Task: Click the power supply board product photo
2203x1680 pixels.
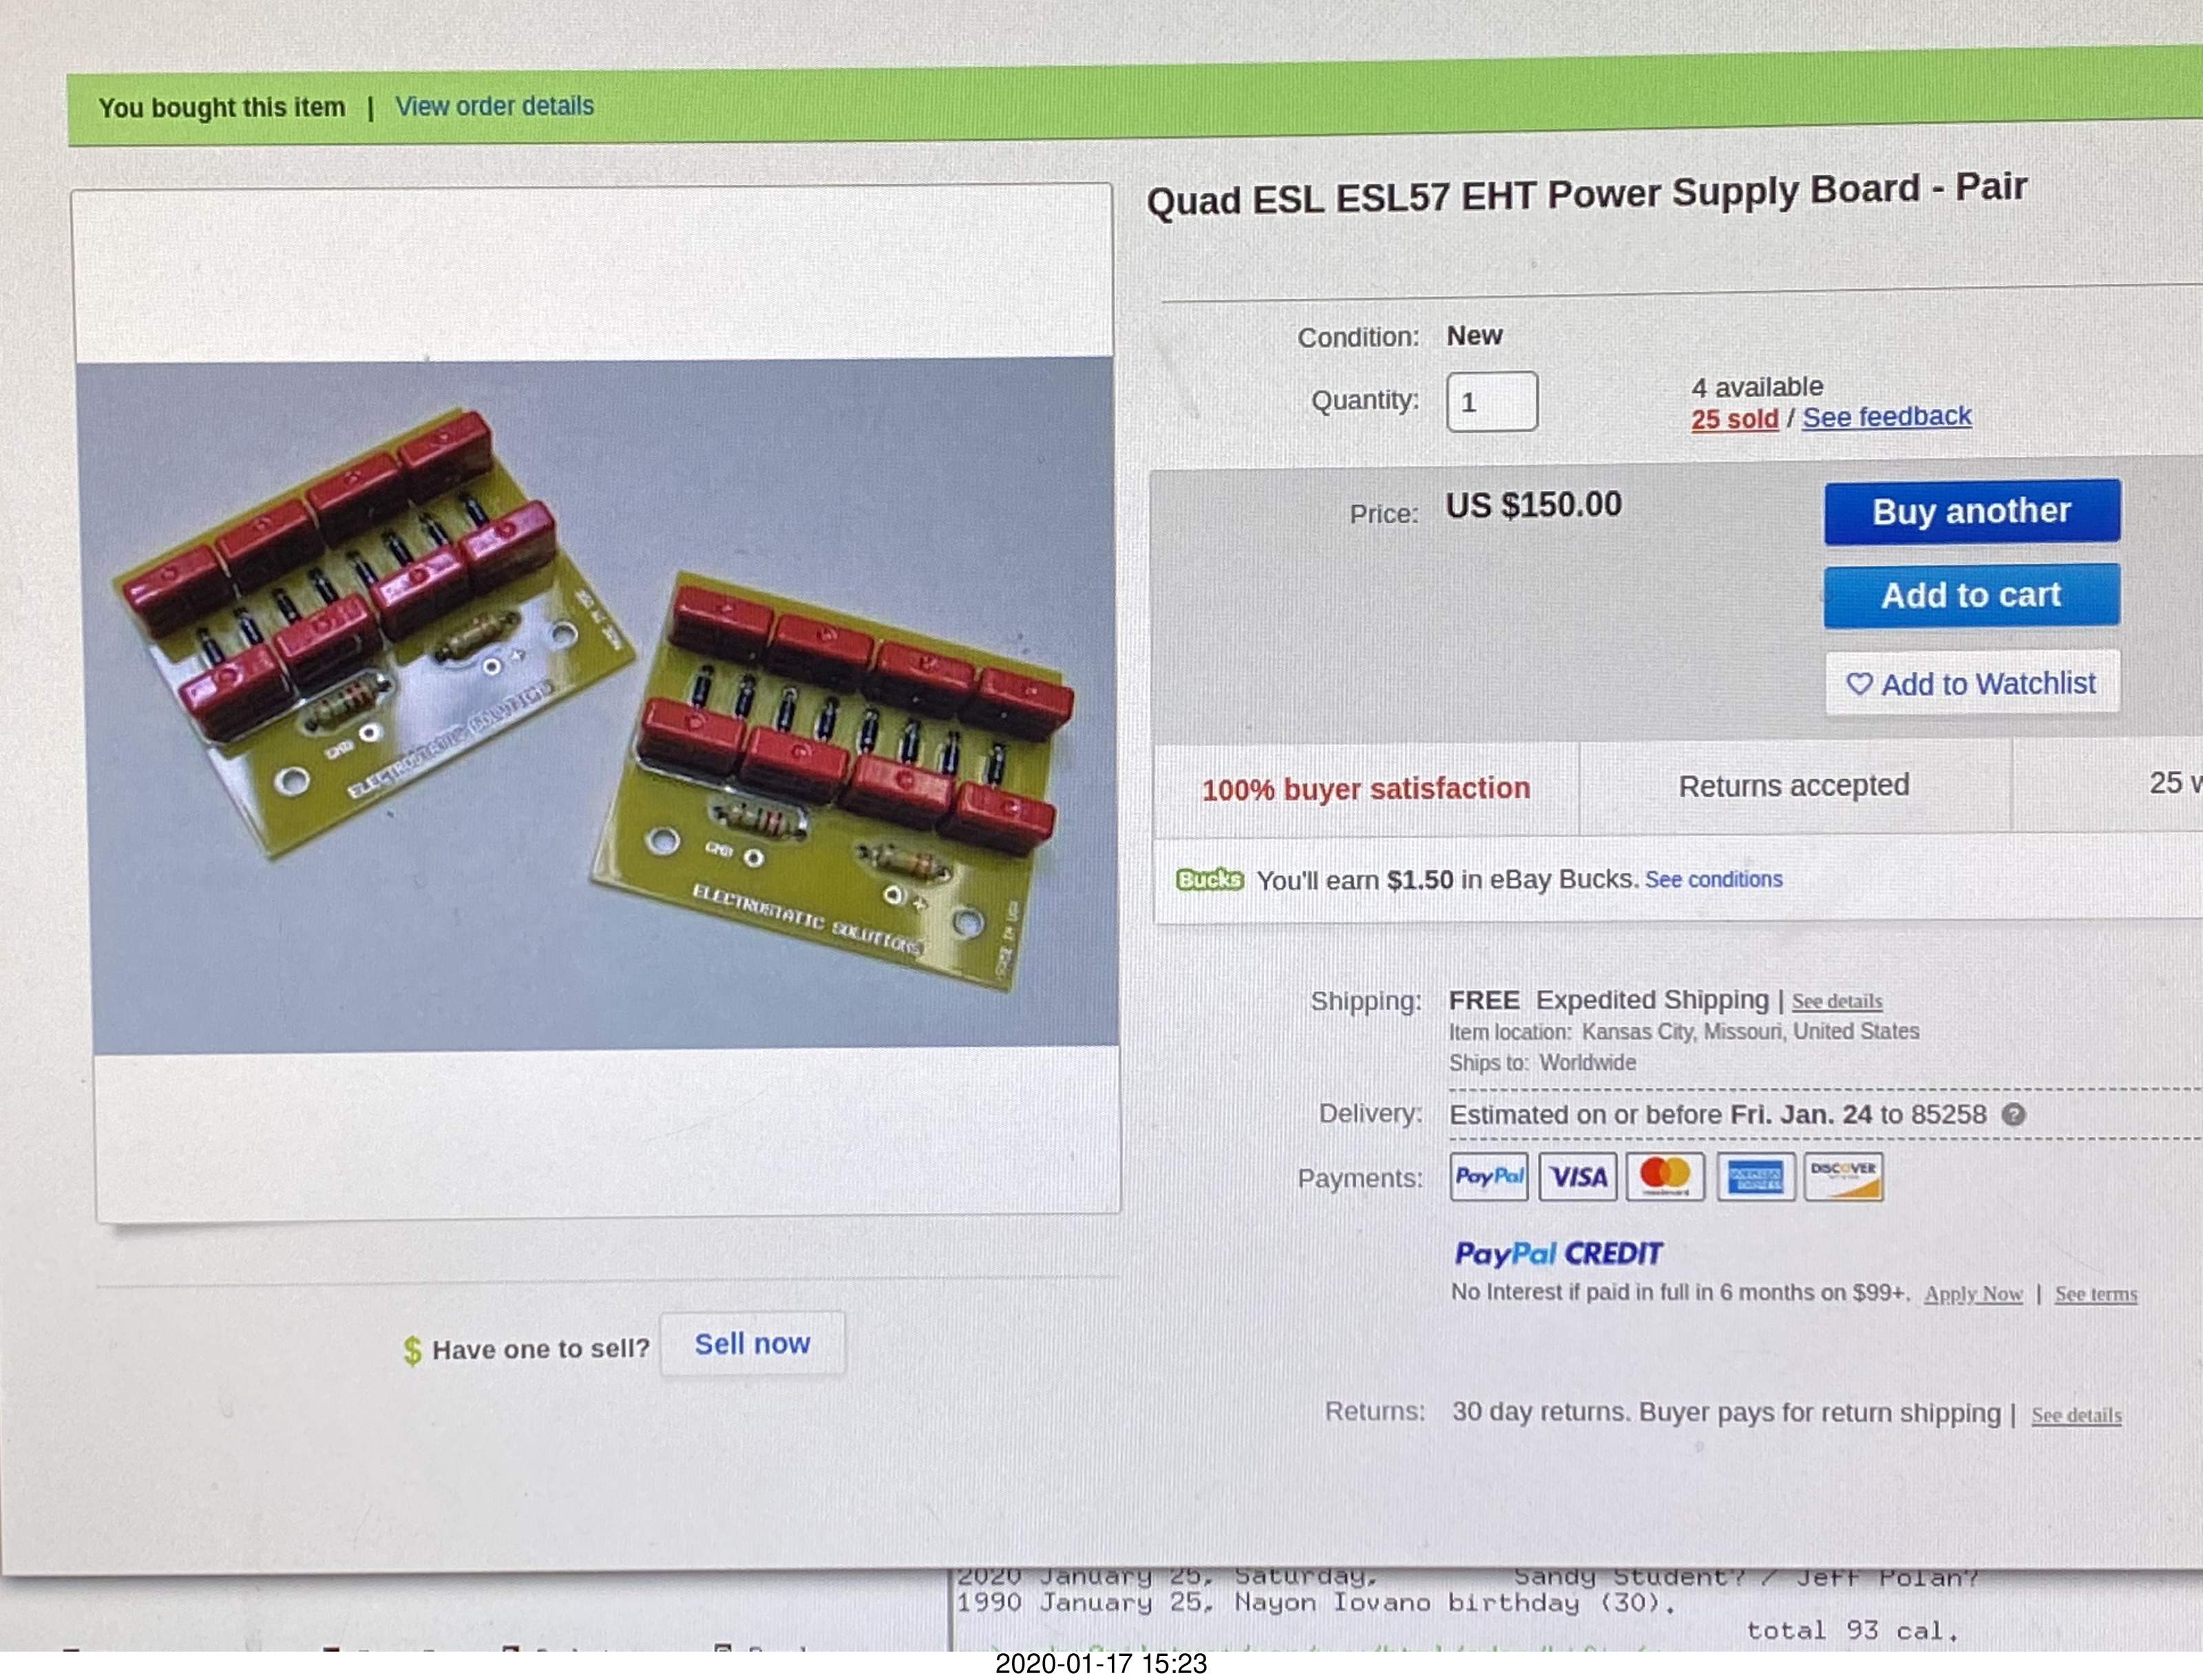Action: point(597,704)
